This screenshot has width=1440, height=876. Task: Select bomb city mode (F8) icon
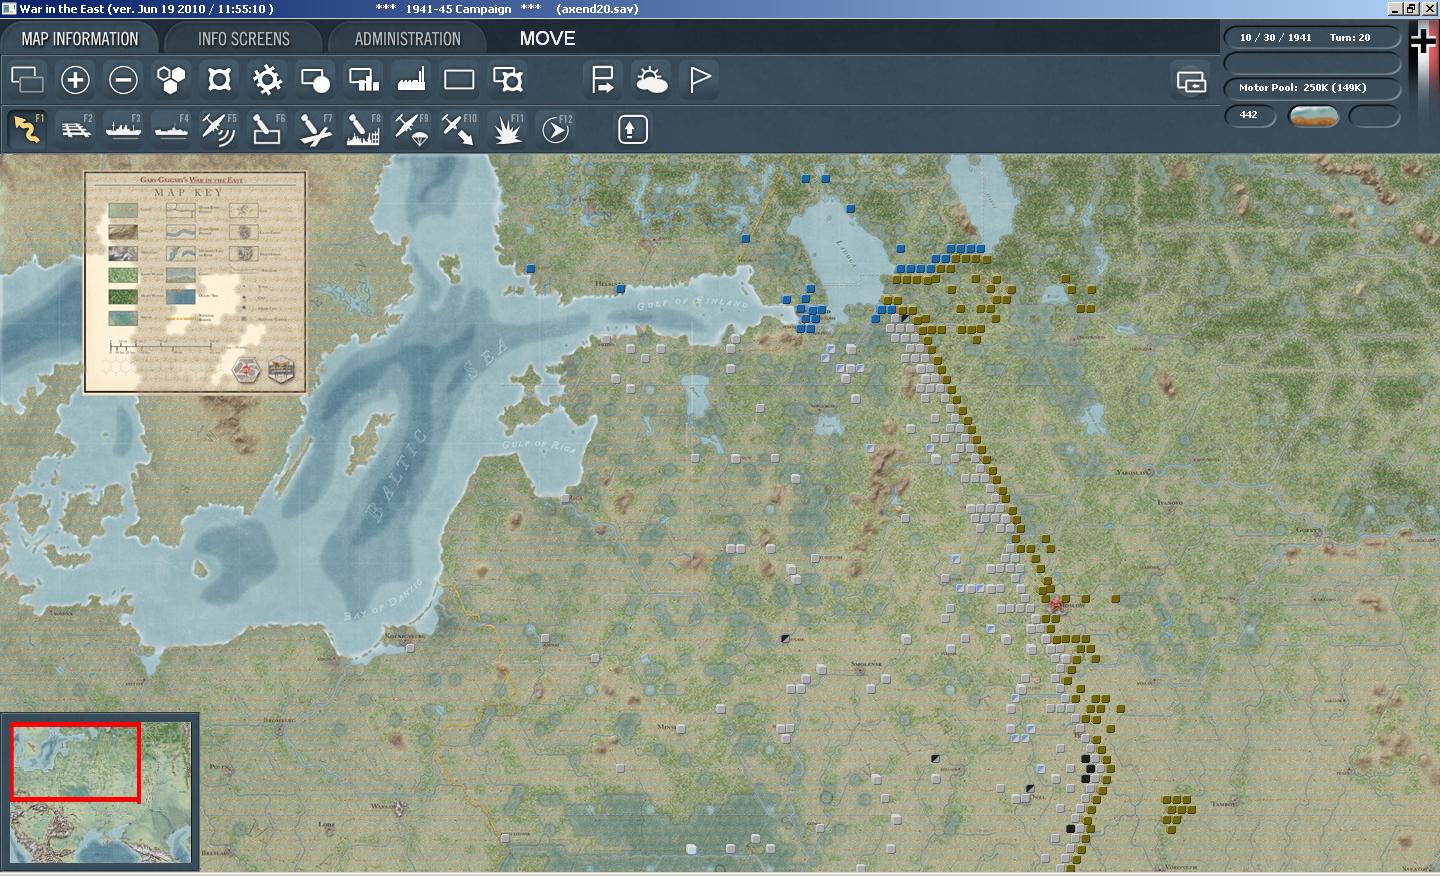[363, 129]
